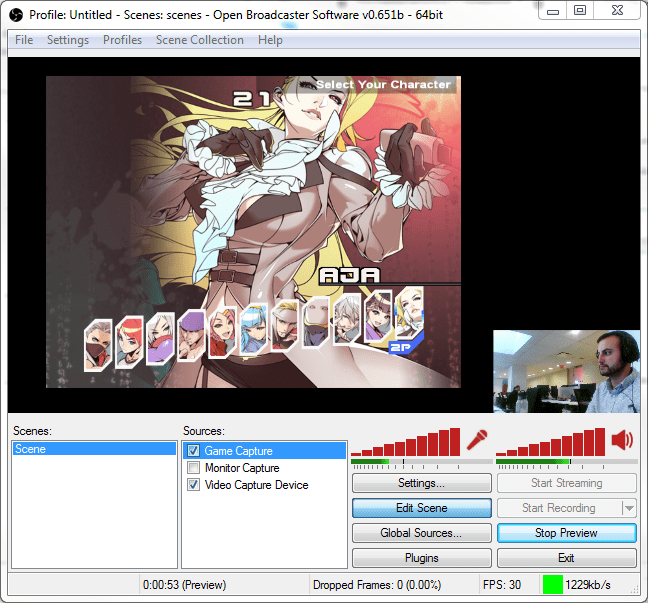Select the Scene entry in Scenes list
This screenshot has height=603, width=648.
[x=94, y=449]
